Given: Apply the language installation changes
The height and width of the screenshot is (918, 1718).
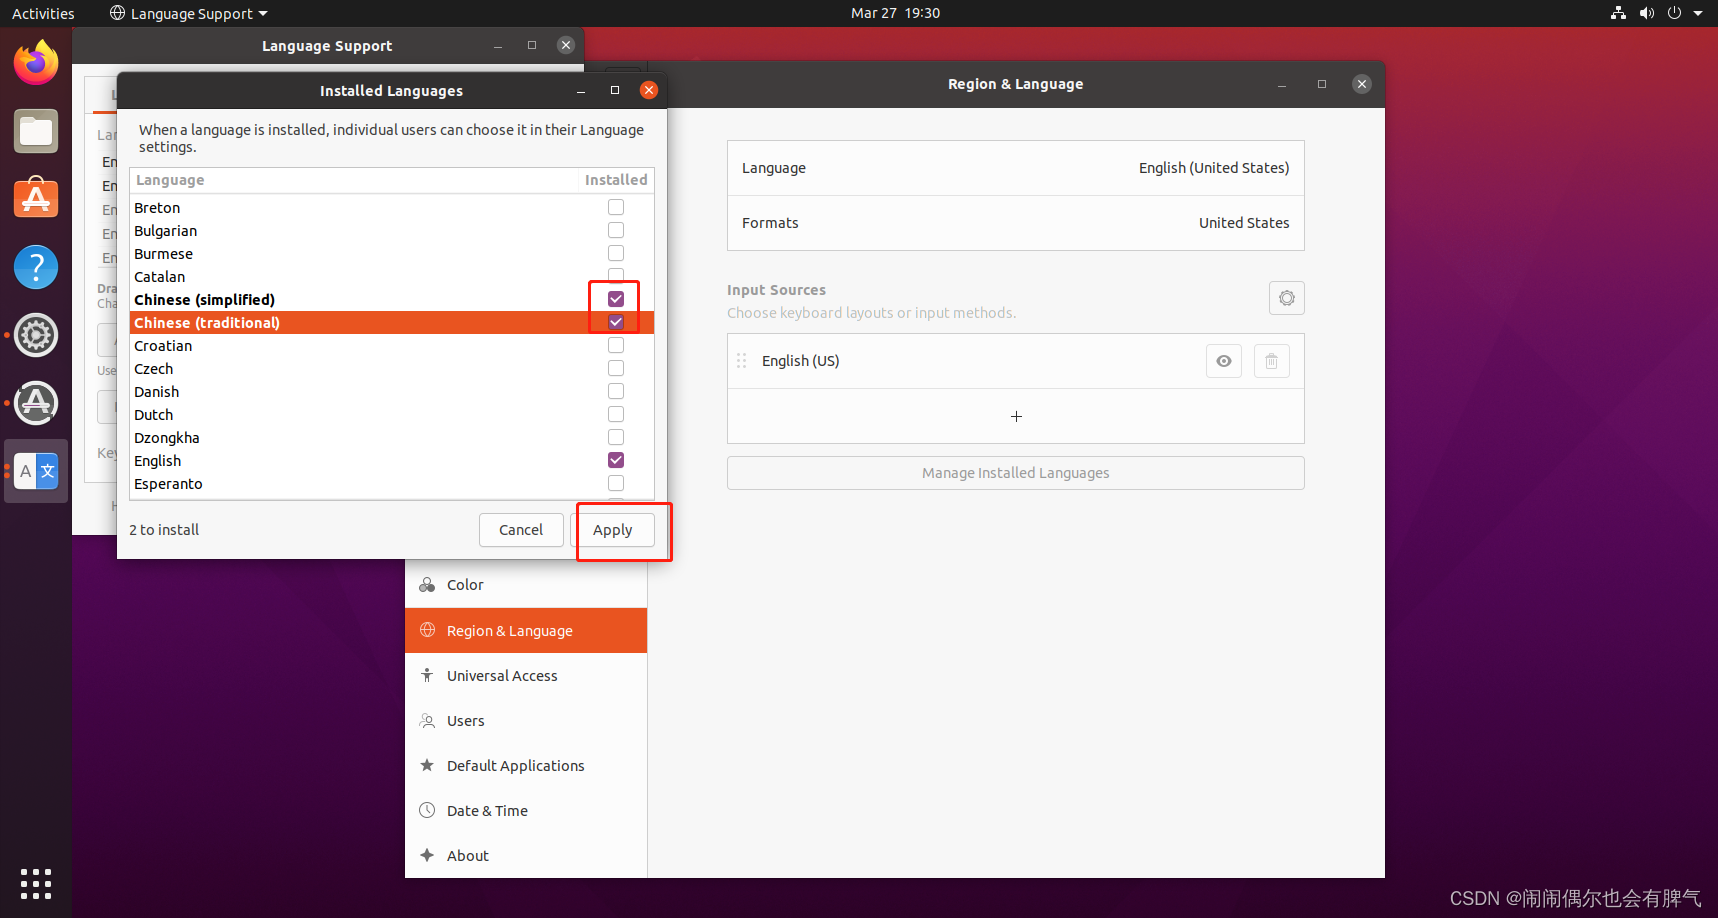Looking at the screenshot, I should coord(612,530).
